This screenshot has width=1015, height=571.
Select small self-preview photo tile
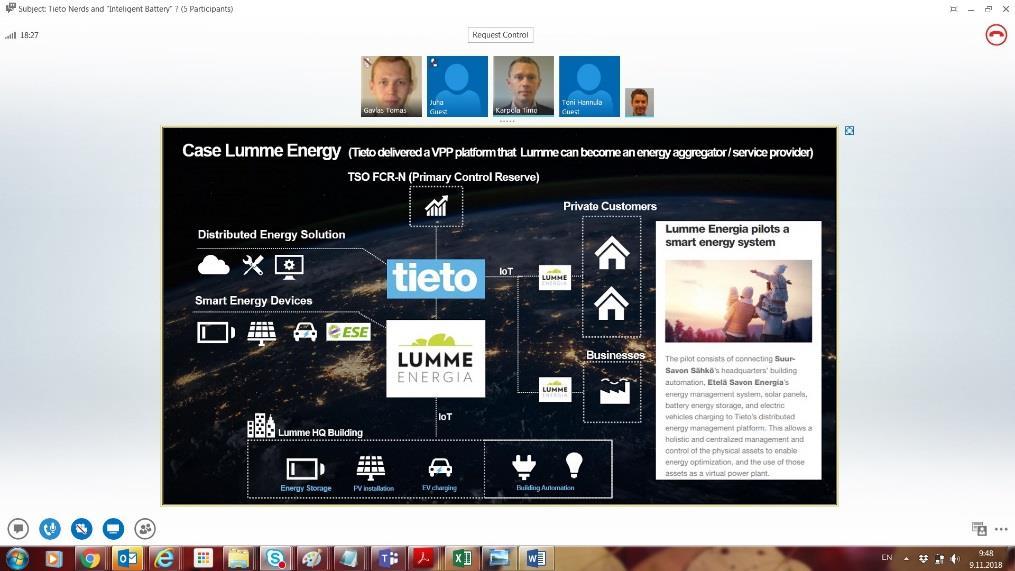coord(639,102)
